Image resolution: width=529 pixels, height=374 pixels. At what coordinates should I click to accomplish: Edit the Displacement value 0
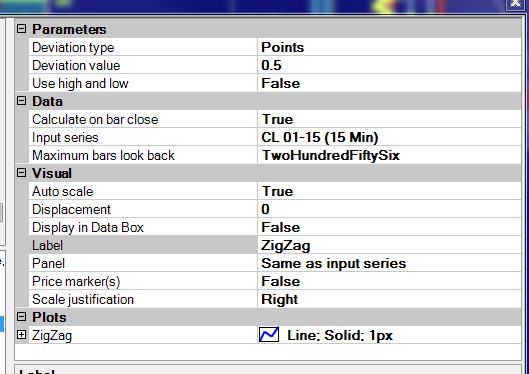389,209
